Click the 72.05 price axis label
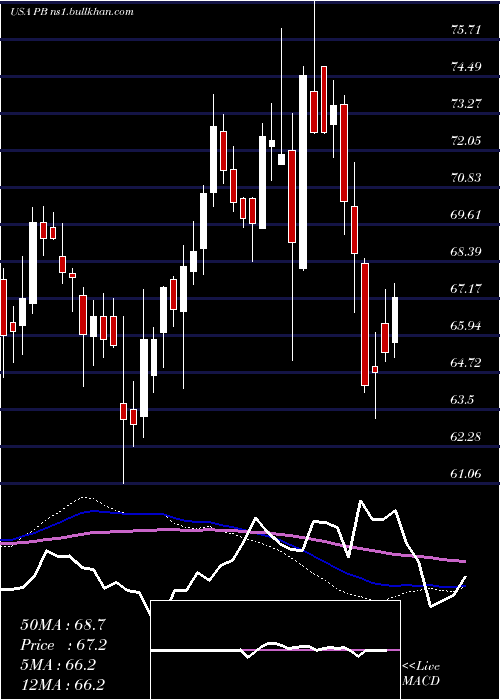Screen dimensions: 500x700 coord(467,141)
